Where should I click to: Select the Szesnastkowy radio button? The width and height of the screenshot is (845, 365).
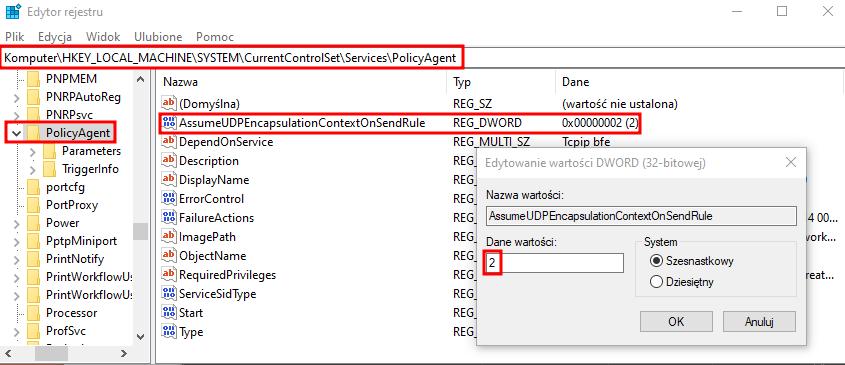[x=656, y=261]
